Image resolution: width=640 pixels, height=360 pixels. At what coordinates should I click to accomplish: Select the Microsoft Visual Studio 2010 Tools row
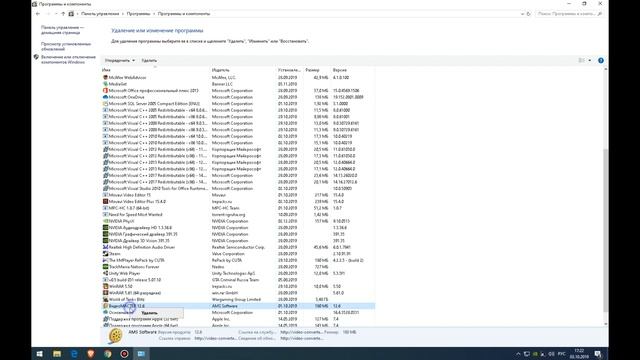238,188
